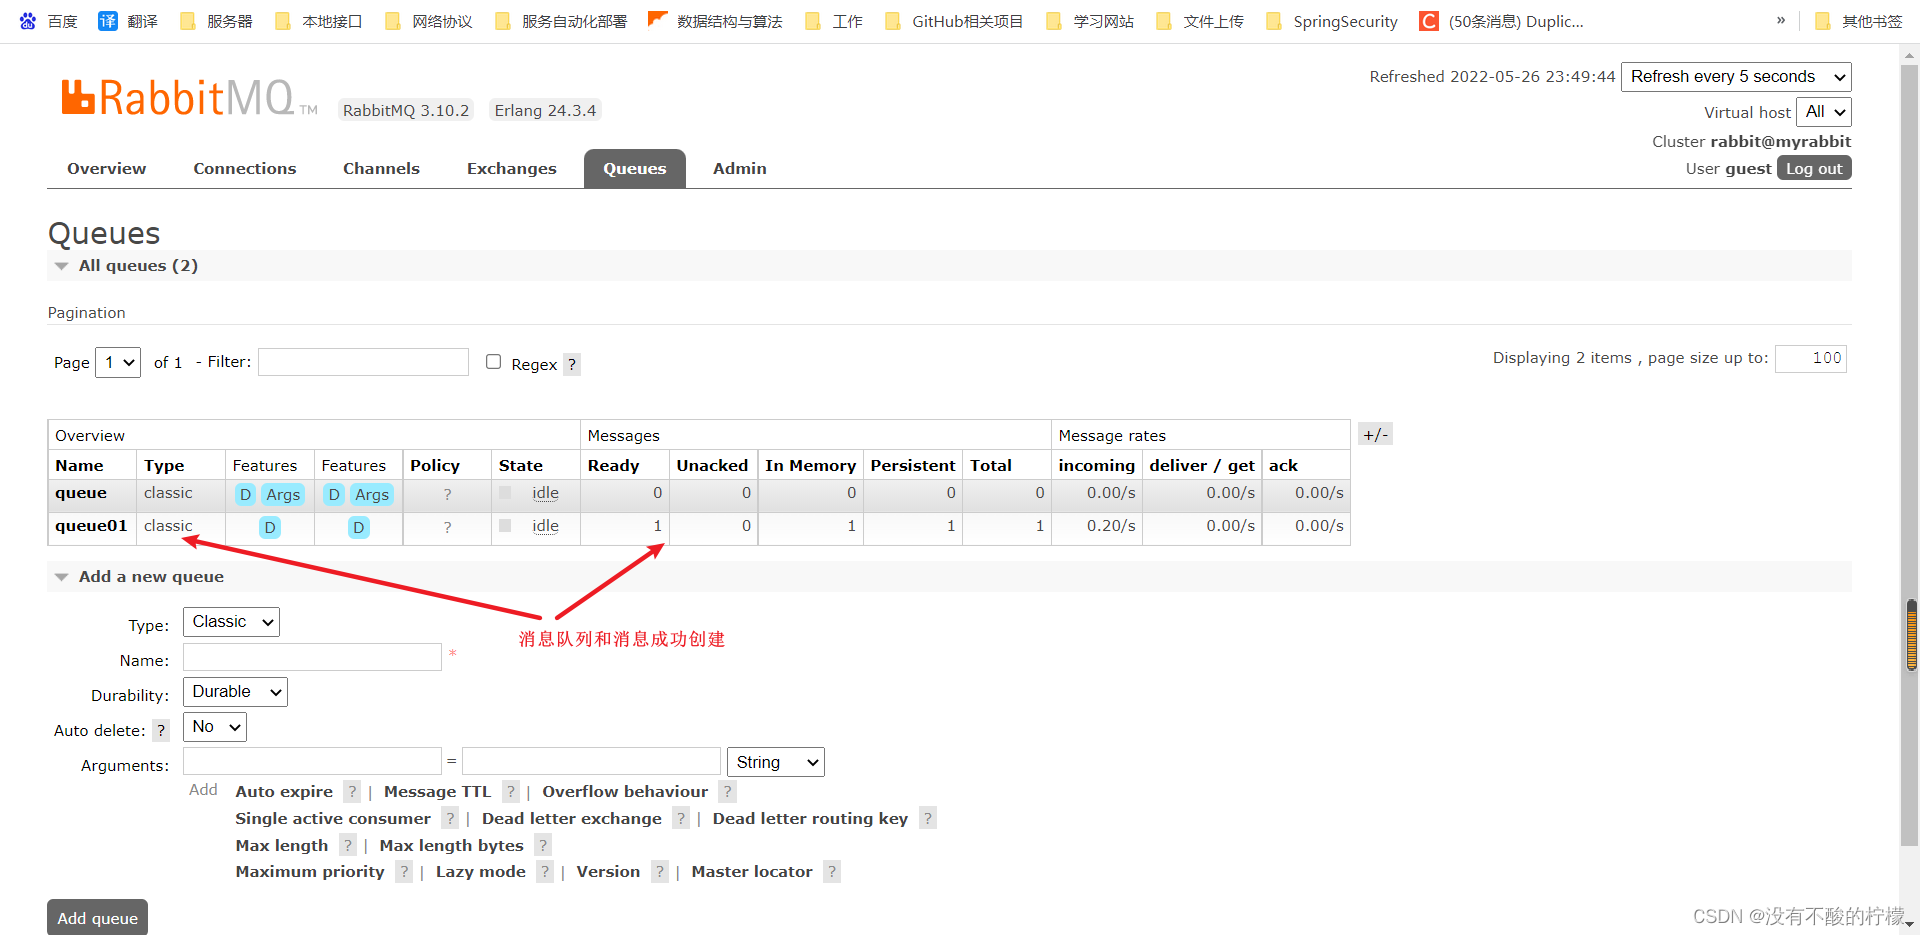Screen dimensions: 1920x935
Task: Sort queues by the Ready column
Action: point(613,466)
